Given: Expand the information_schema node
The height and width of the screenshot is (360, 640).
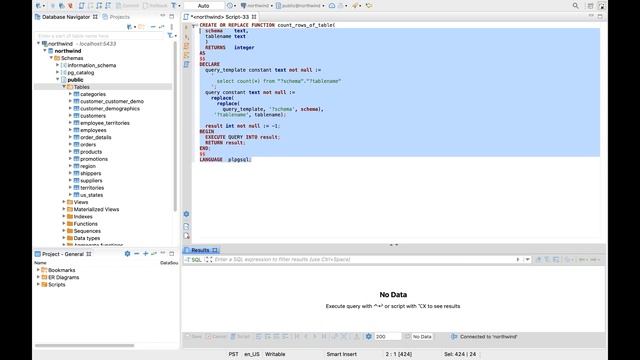Looking at the screenshot, I should (58, 65).
